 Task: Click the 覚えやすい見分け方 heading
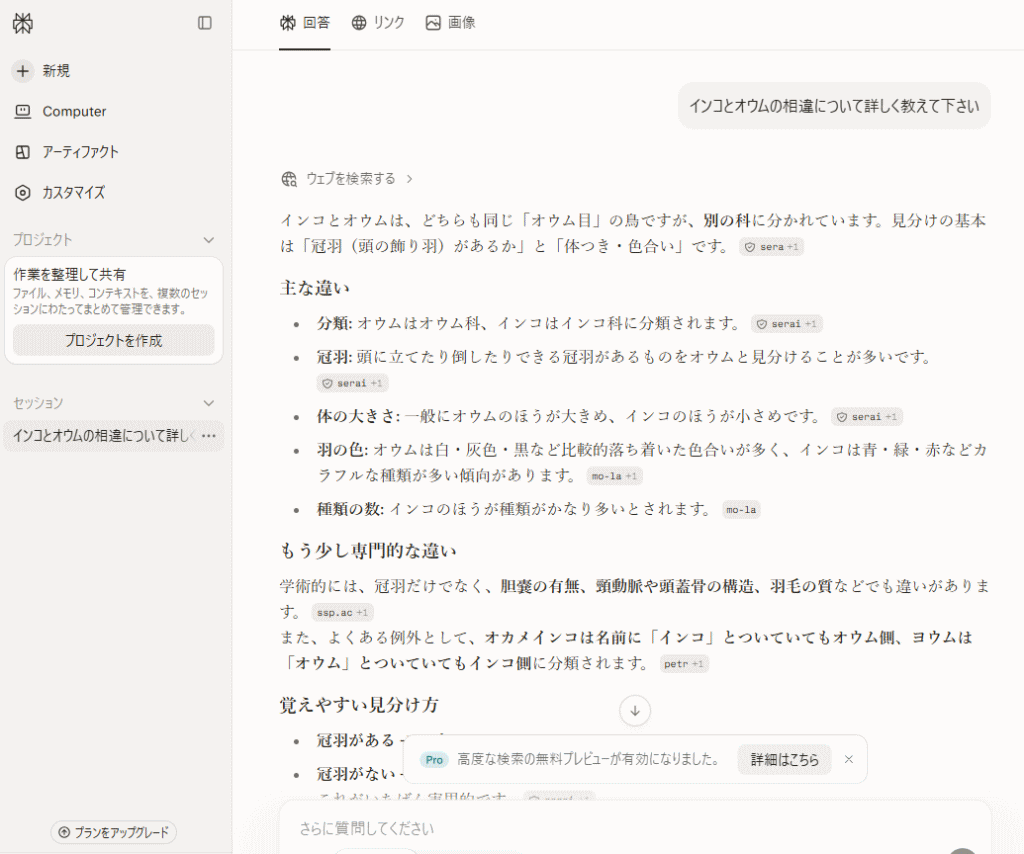(x=359, y=705)
